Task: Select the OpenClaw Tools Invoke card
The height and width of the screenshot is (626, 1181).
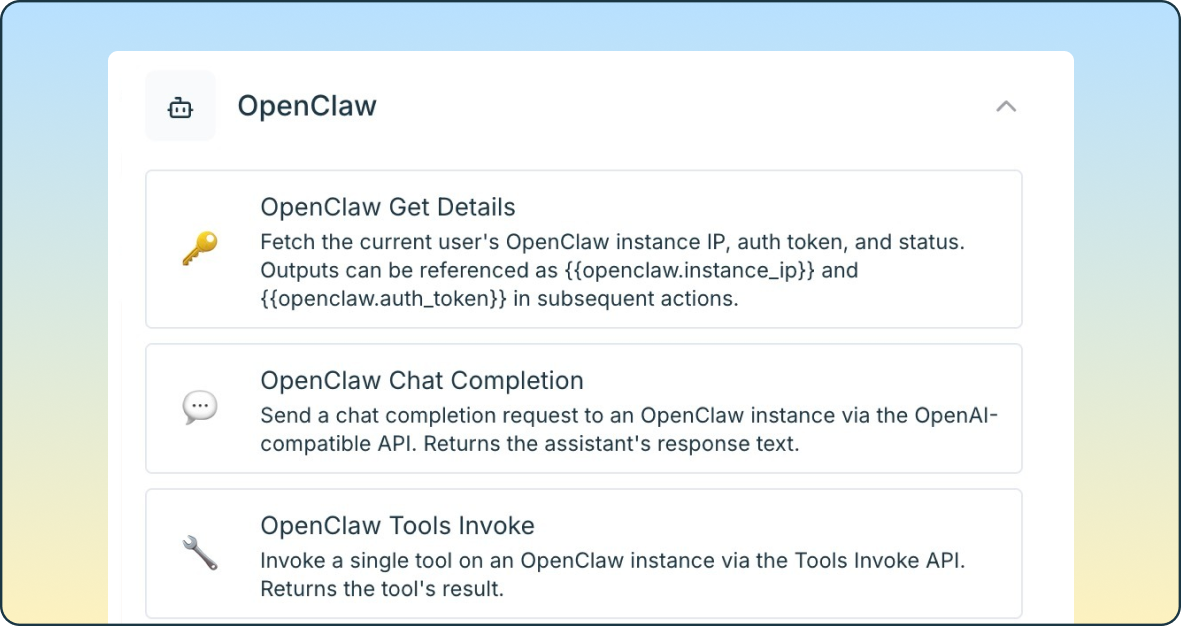Action: [x=583, y=553]
